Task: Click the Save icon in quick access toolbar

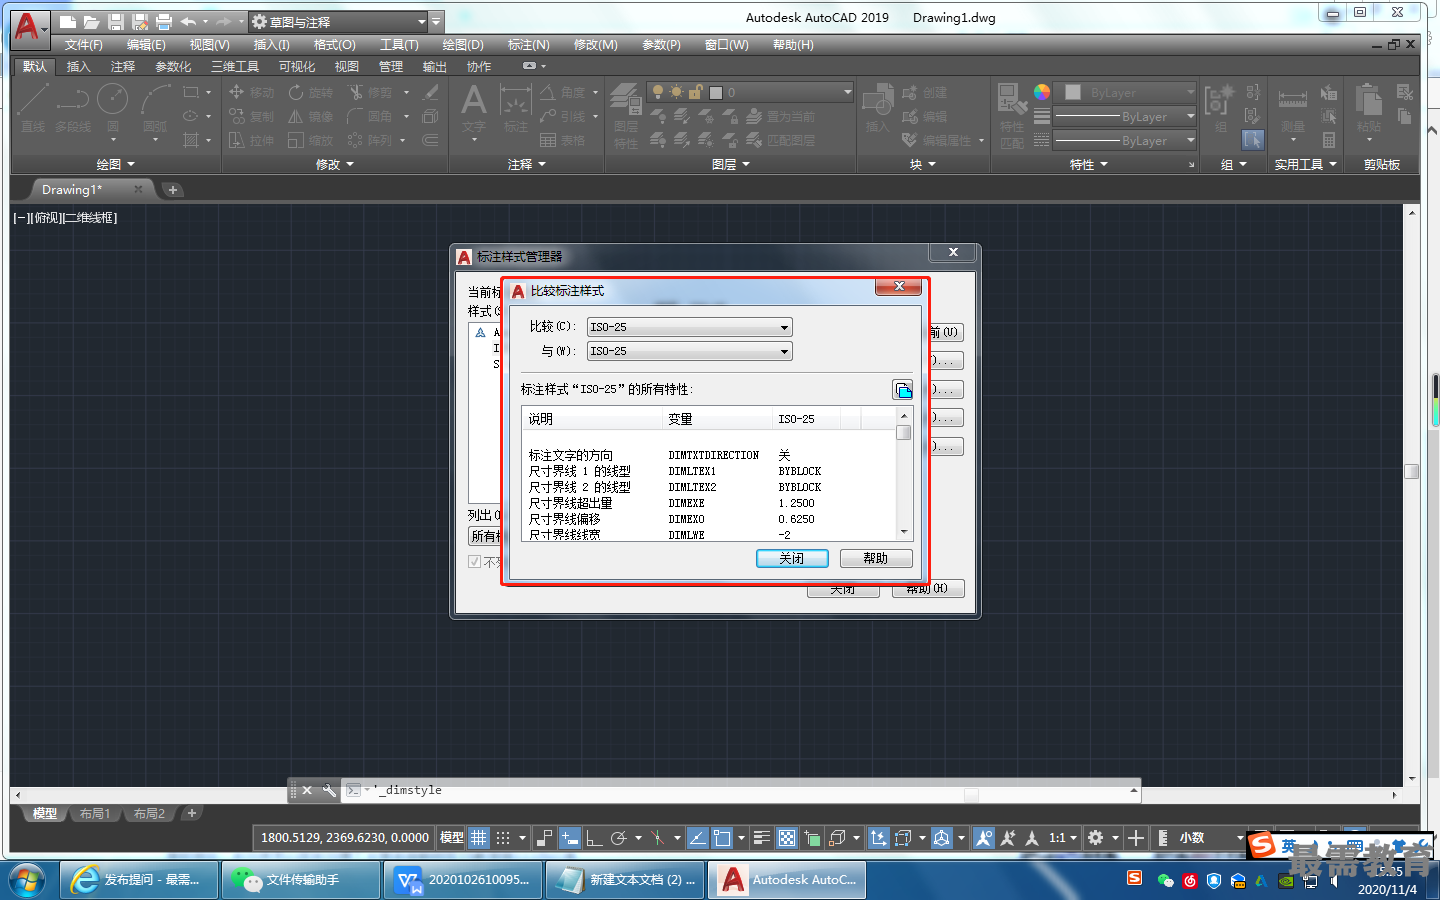Action: pos(115,22)
